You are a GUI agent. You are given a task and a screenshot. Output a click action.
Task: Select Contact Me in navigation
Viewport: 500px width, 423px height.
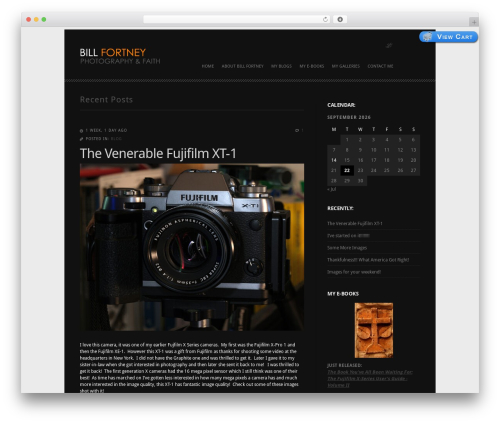tap(380, 66)
